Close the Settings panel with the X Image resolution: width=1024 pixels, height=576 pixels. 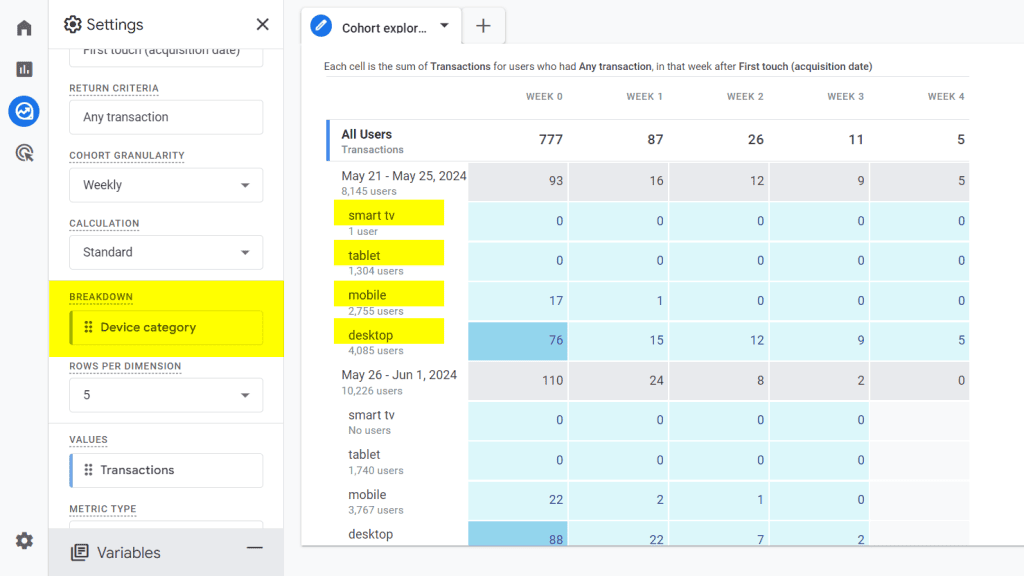(x=262, y=24)
